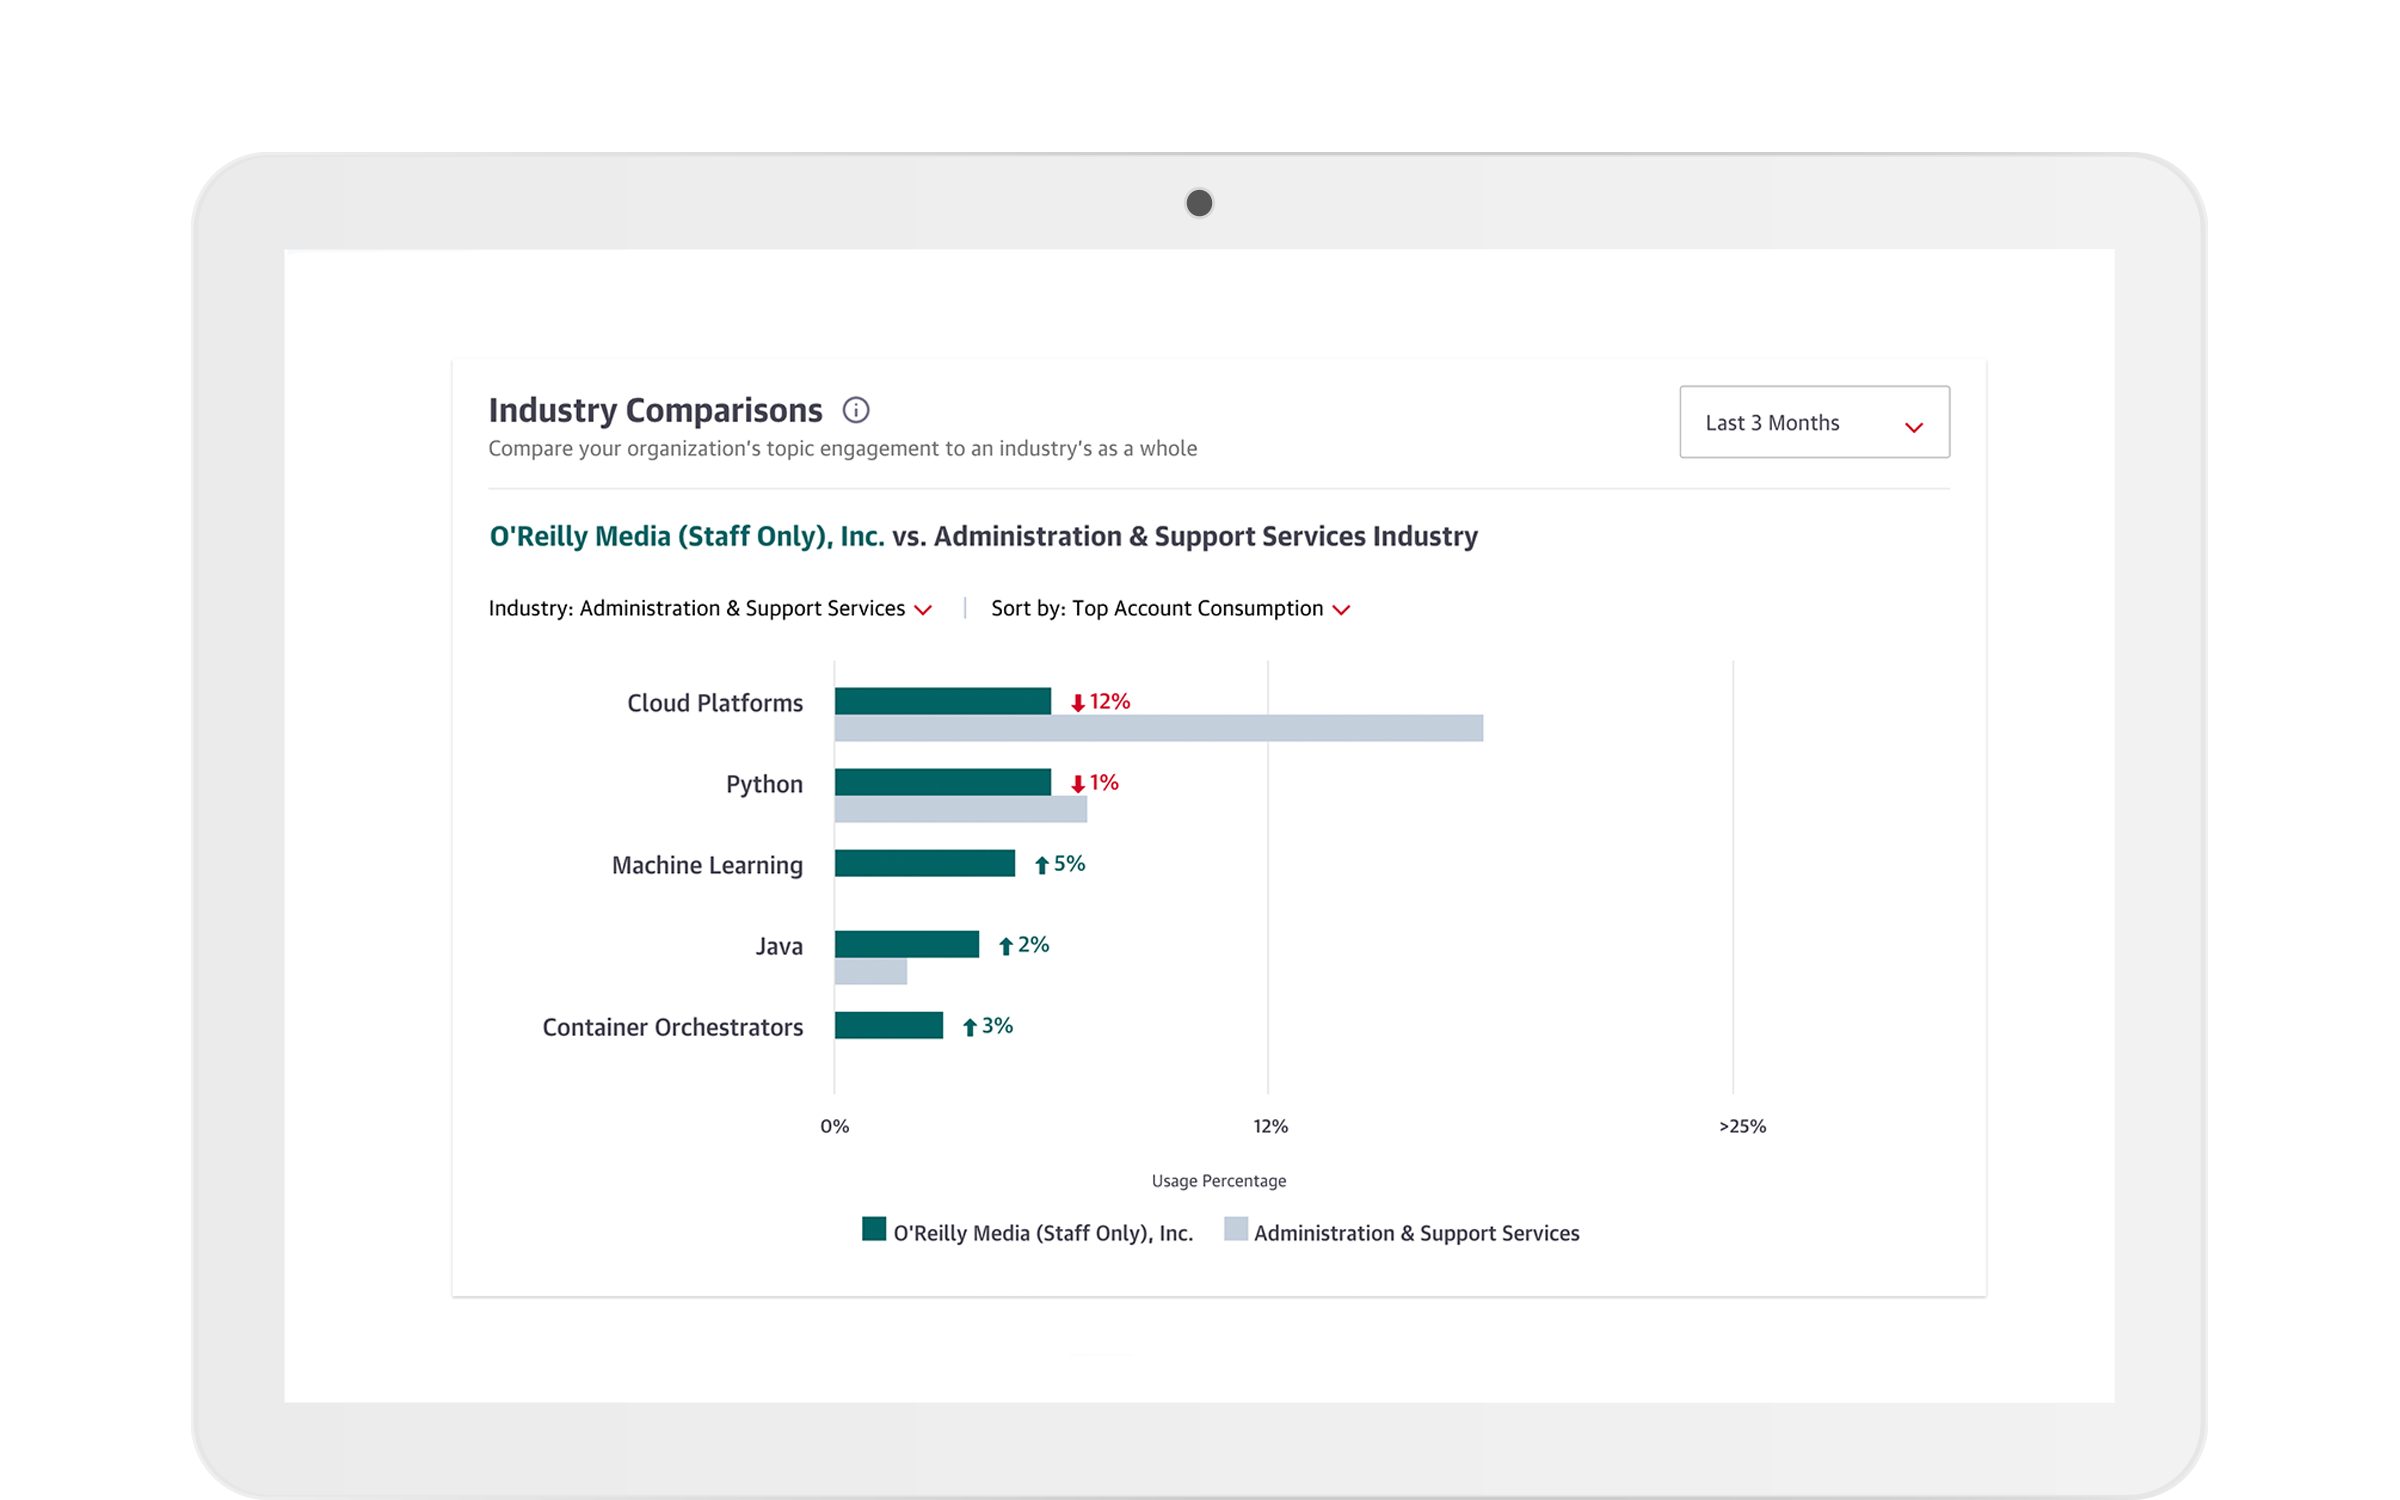The width and height of the screenshot is (2400, 1500).
Task: Click the O'Reilly Media (Staff Only), Inc. legend label
Action: 1043,1233
